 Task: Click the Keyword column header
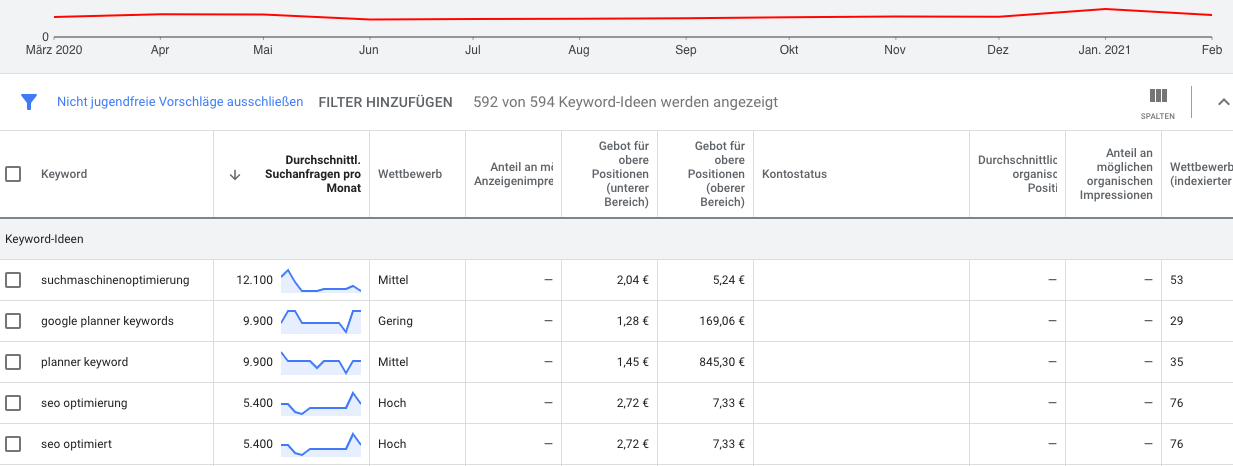pos(64,174)
